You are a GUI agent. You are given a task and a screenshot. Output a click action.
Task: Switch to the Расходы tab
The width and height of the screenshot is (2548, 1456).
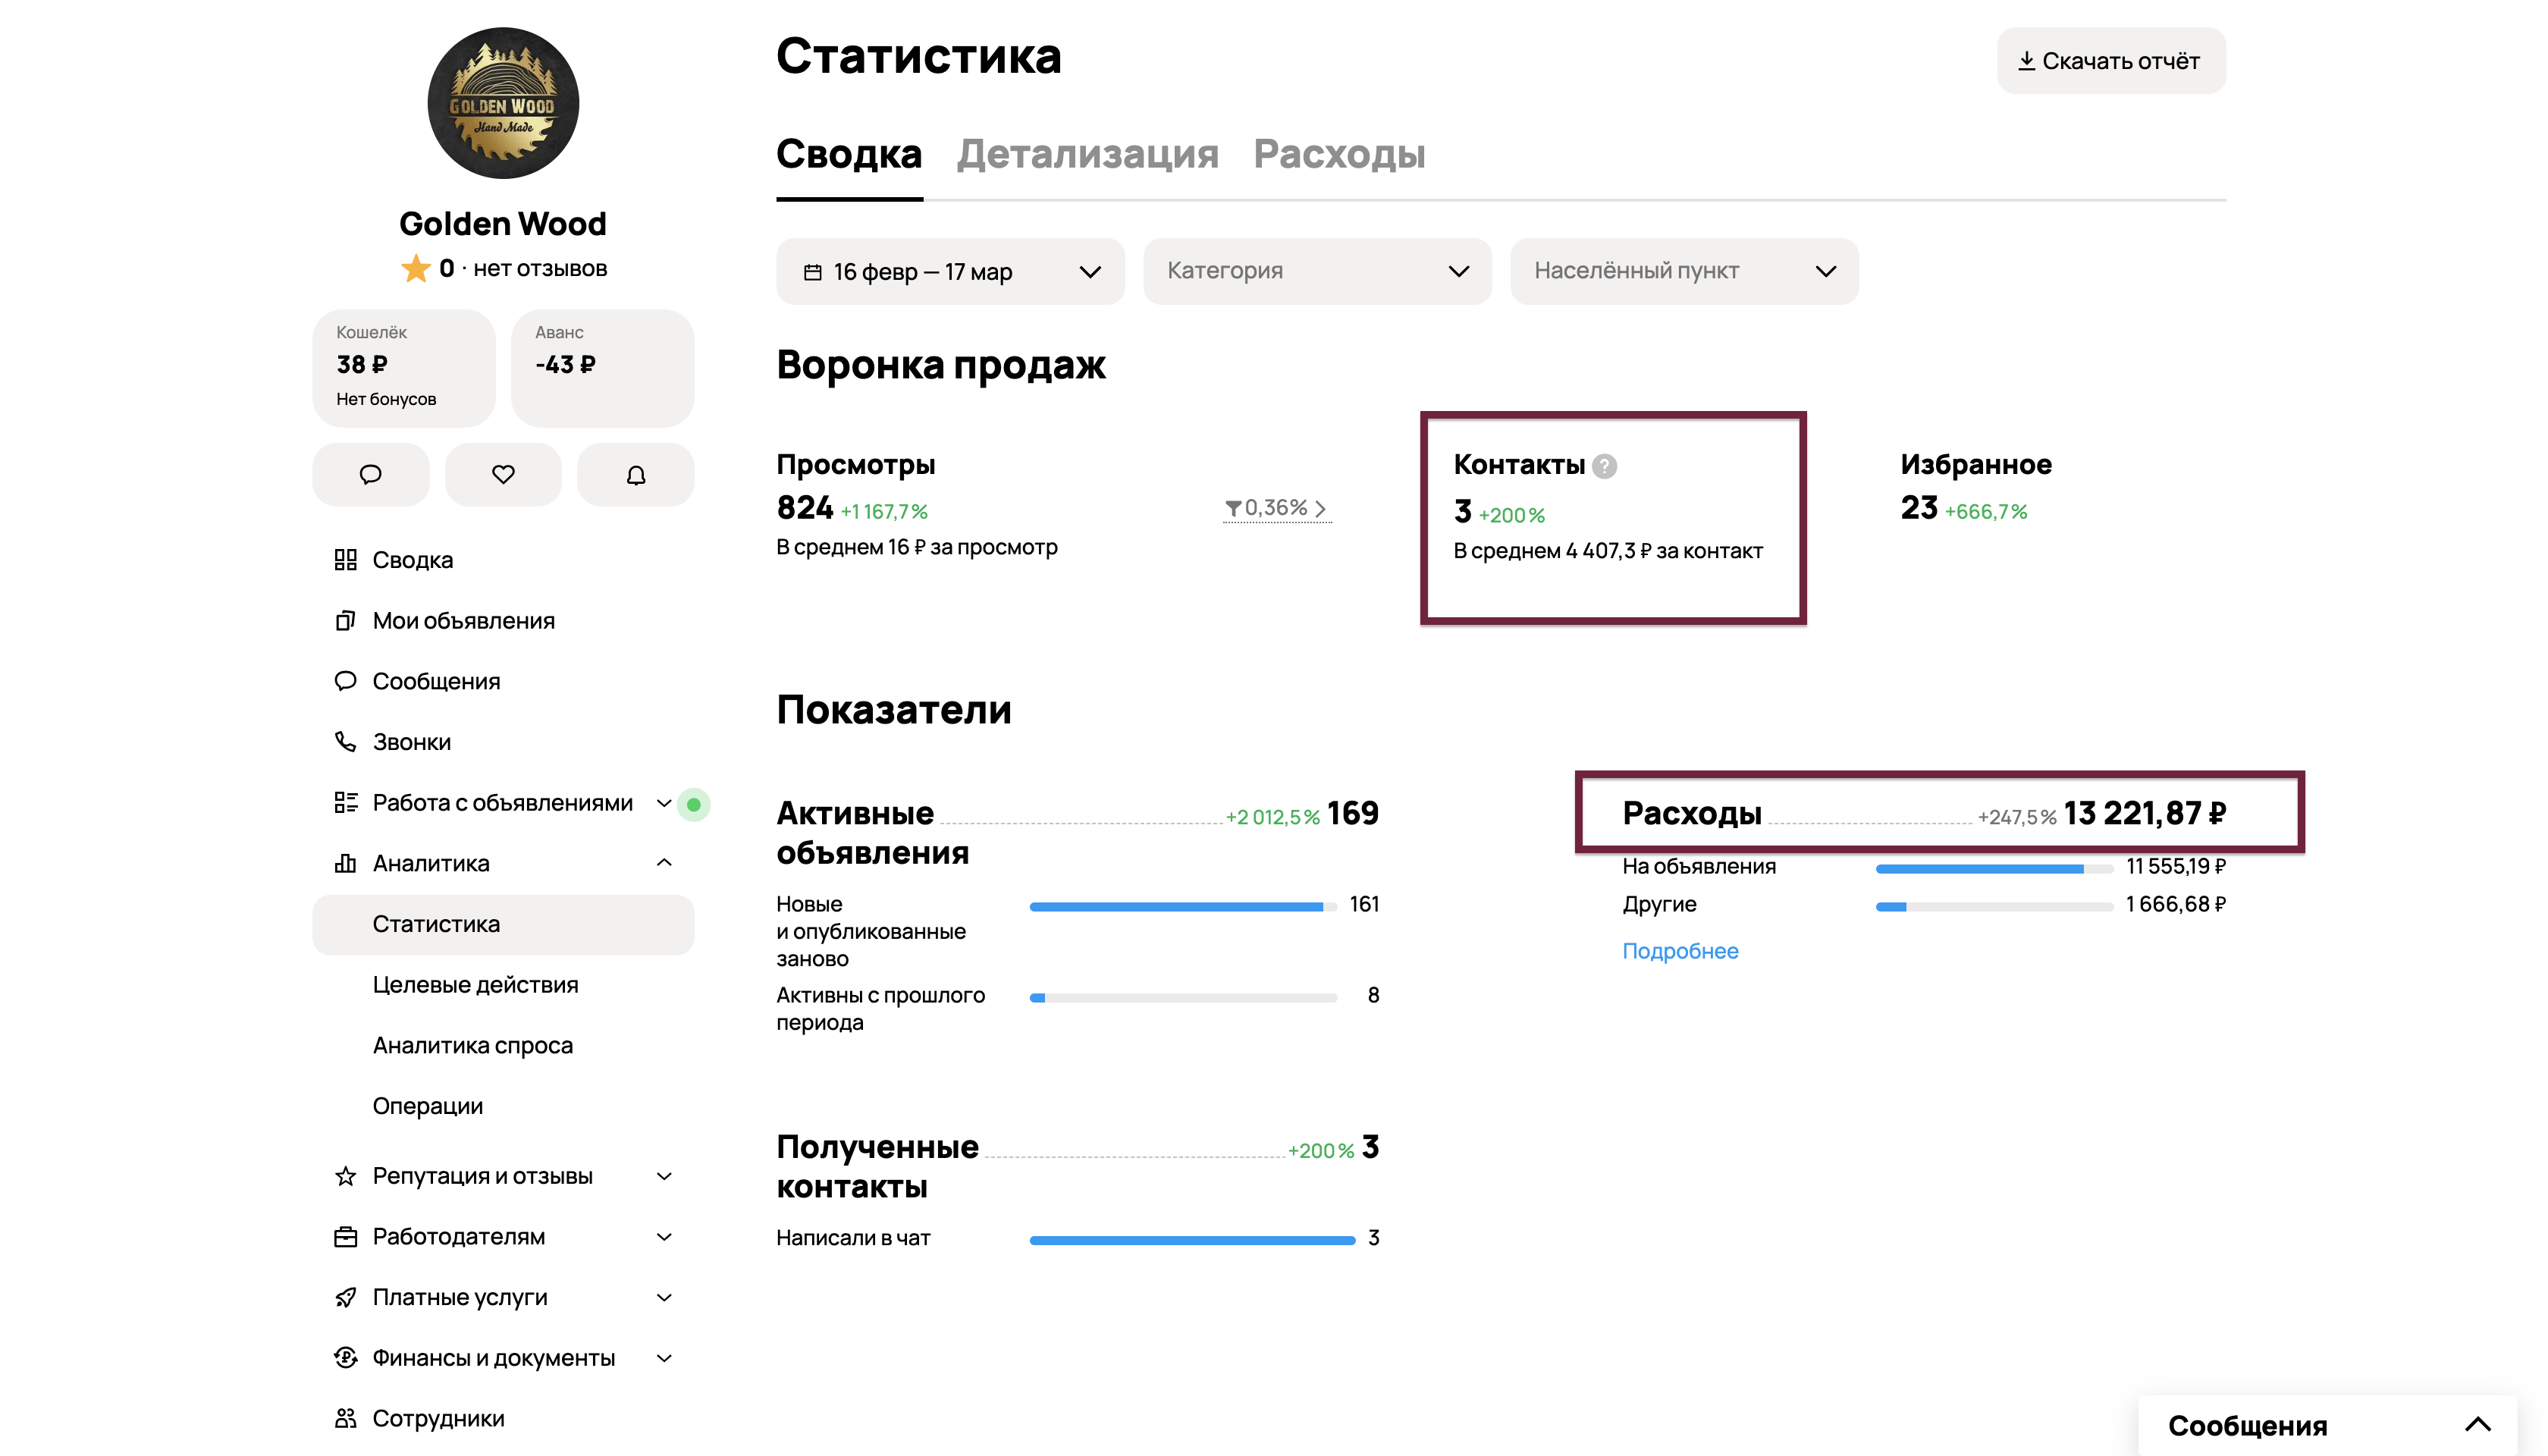[x=1340, y=154]
